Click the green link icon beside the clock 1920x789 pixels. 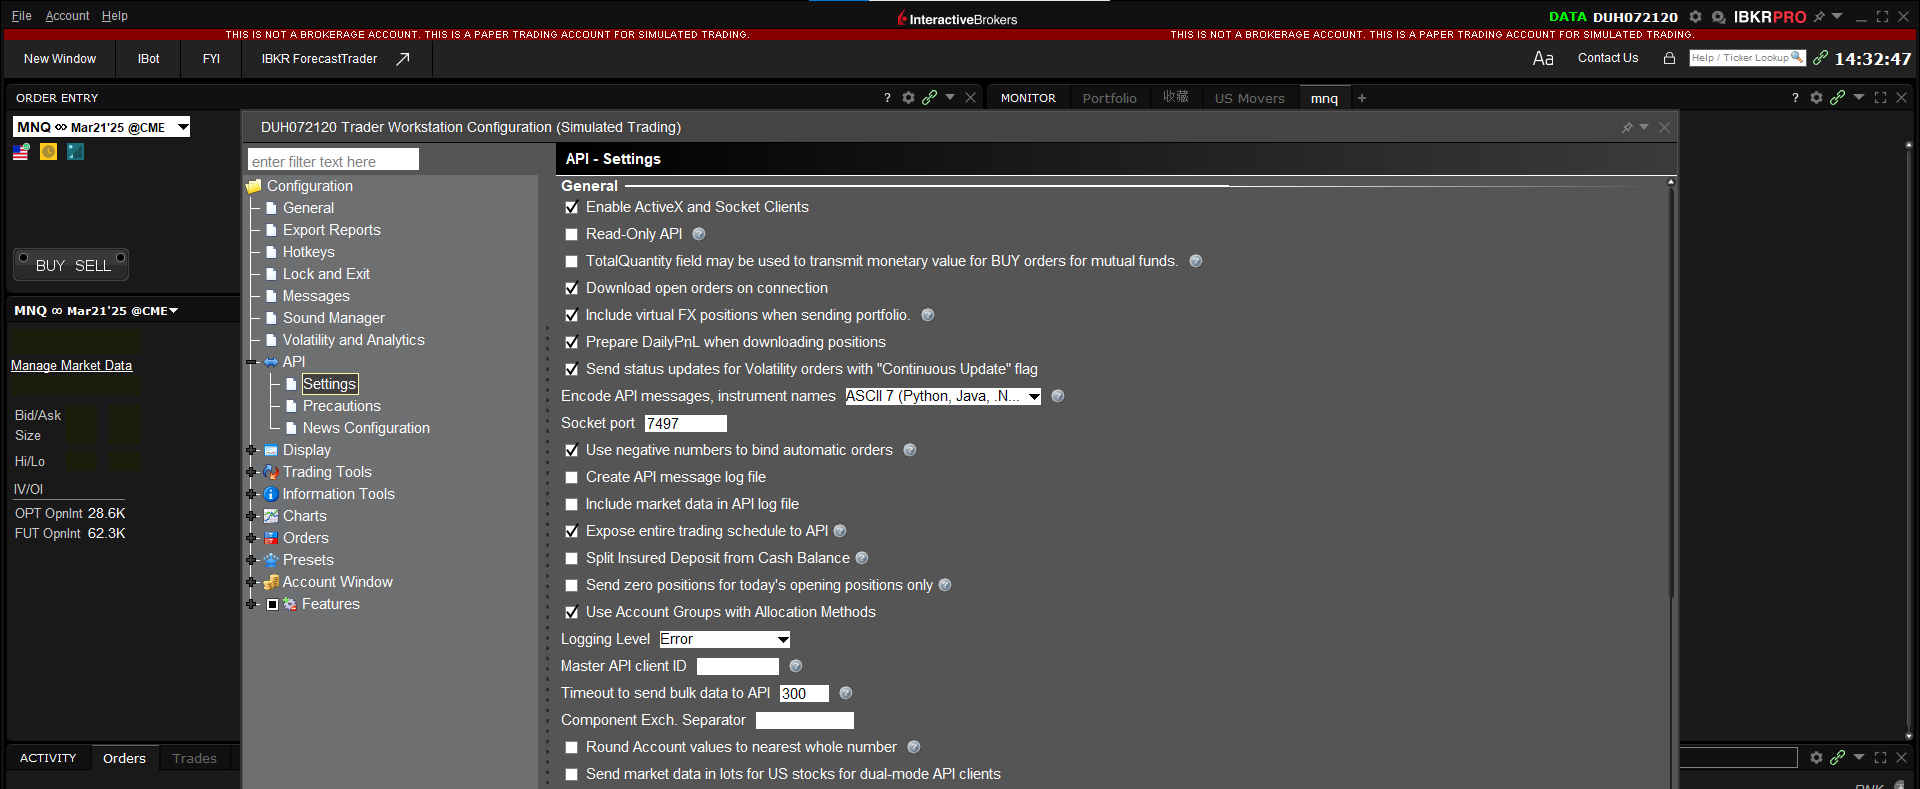[1820, 58]
